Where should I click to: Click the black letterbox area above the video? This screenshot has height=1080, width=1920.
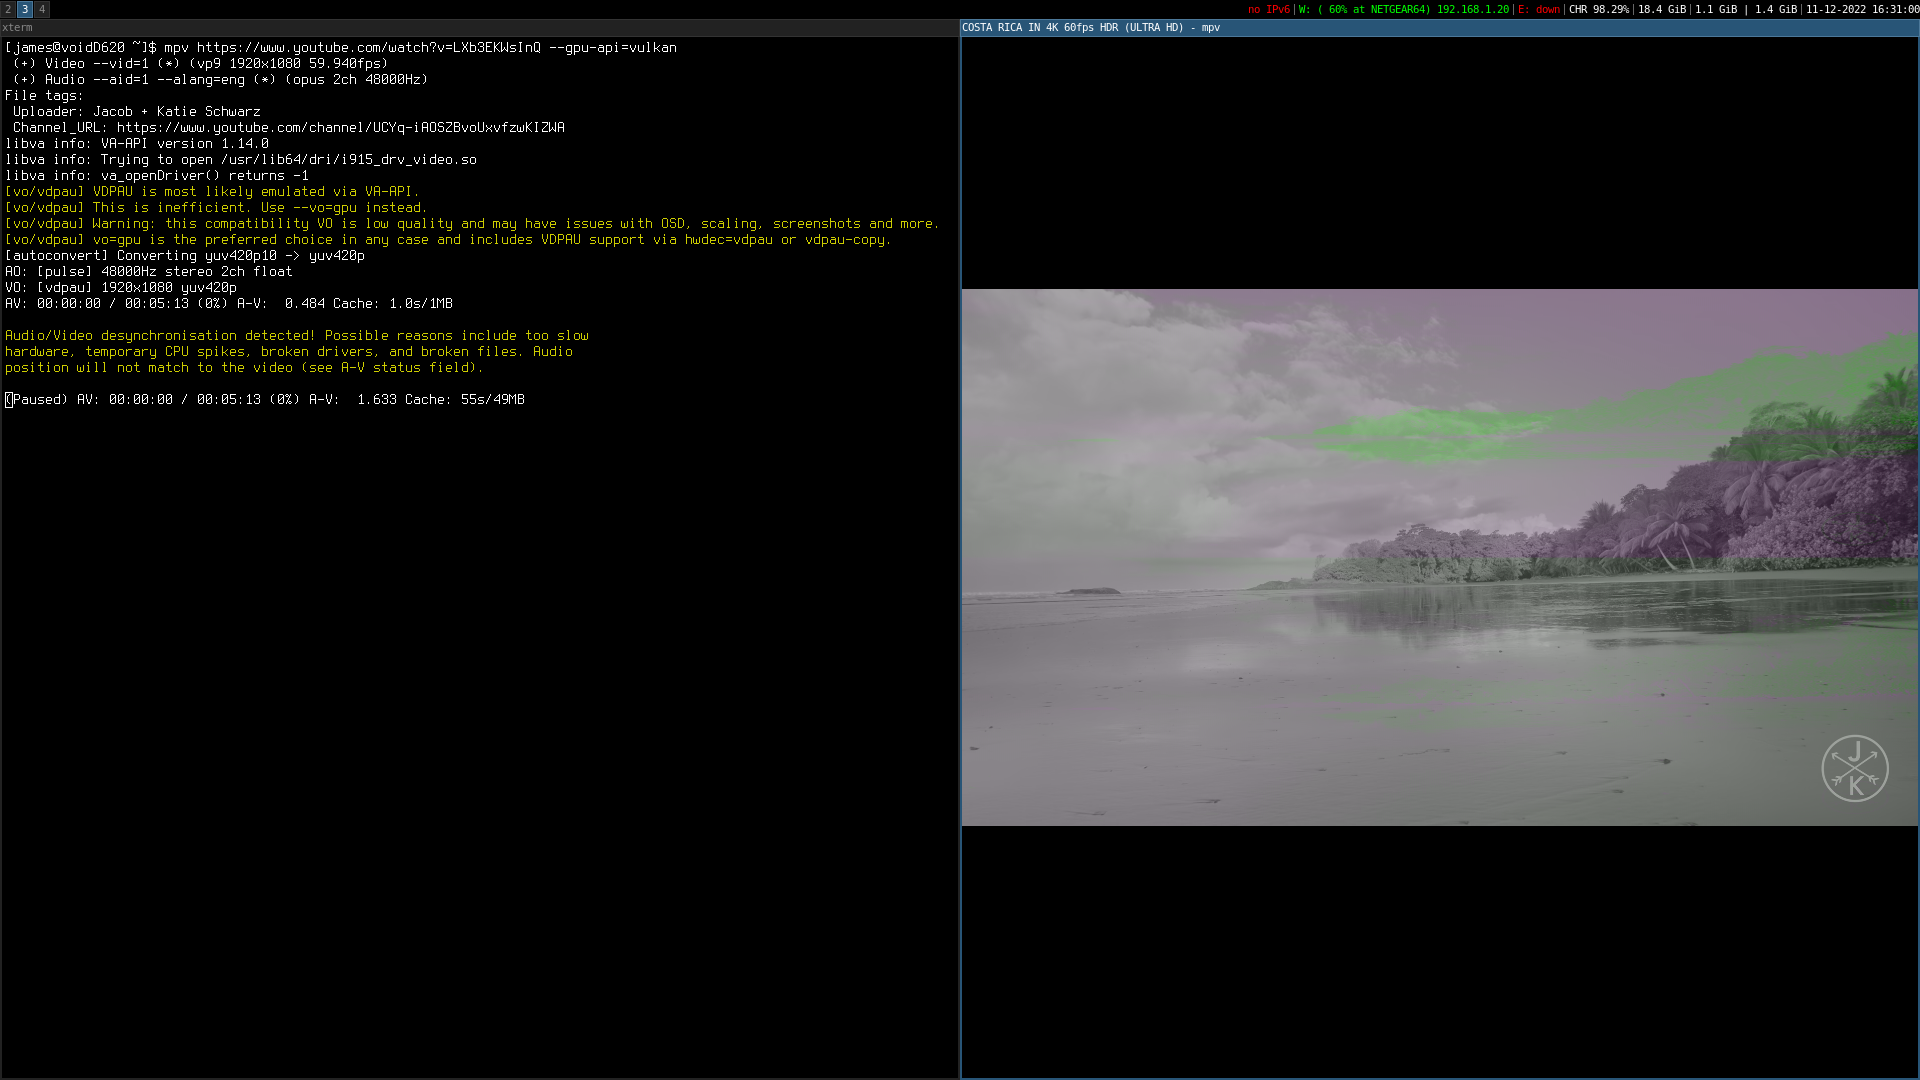click(x=1439, y=162)
